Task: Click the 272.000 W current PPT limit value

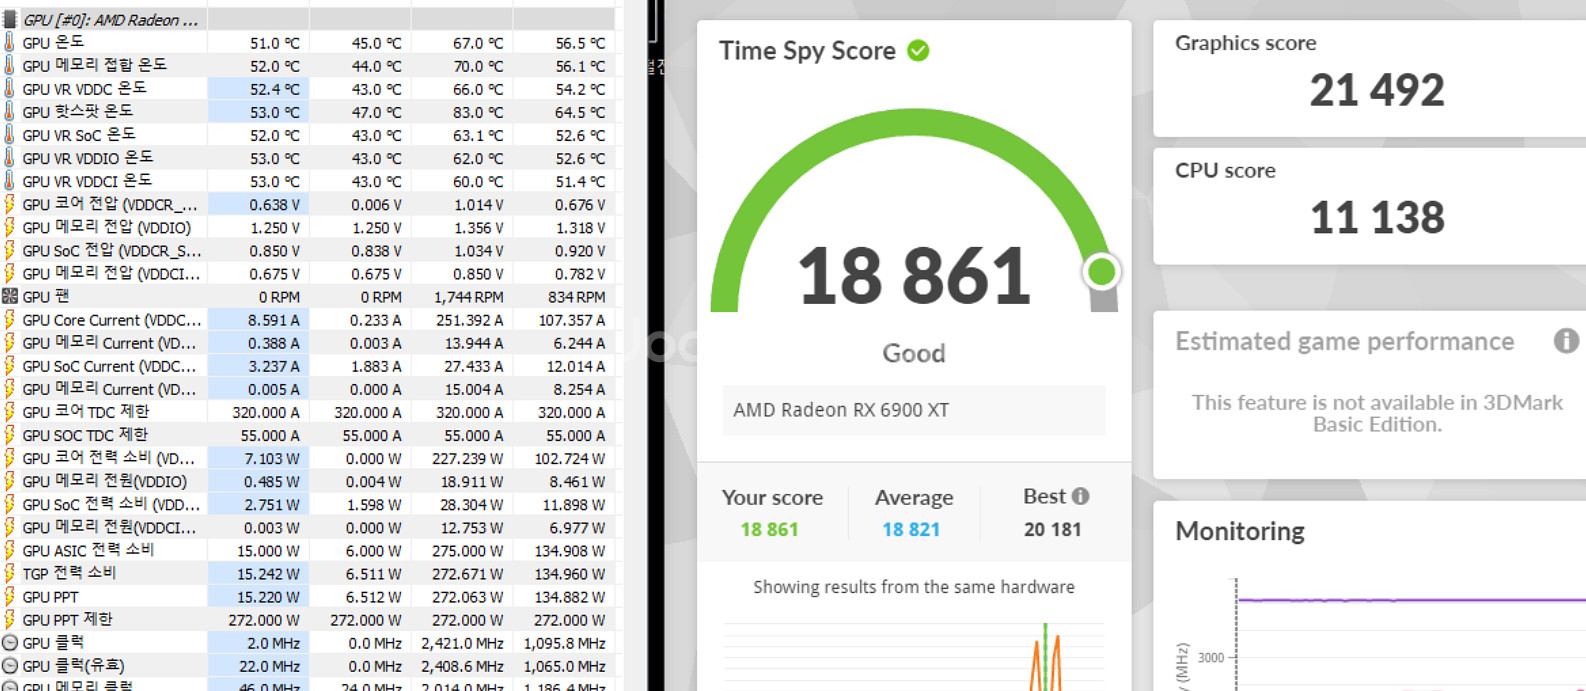Action: (x=264, y=620)
